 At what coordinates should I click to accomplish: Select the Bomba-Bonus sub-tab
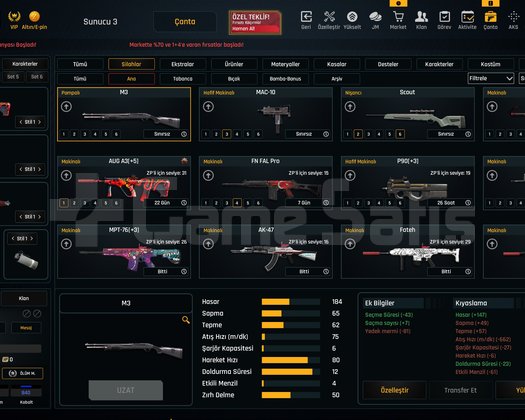coord(285,79)
